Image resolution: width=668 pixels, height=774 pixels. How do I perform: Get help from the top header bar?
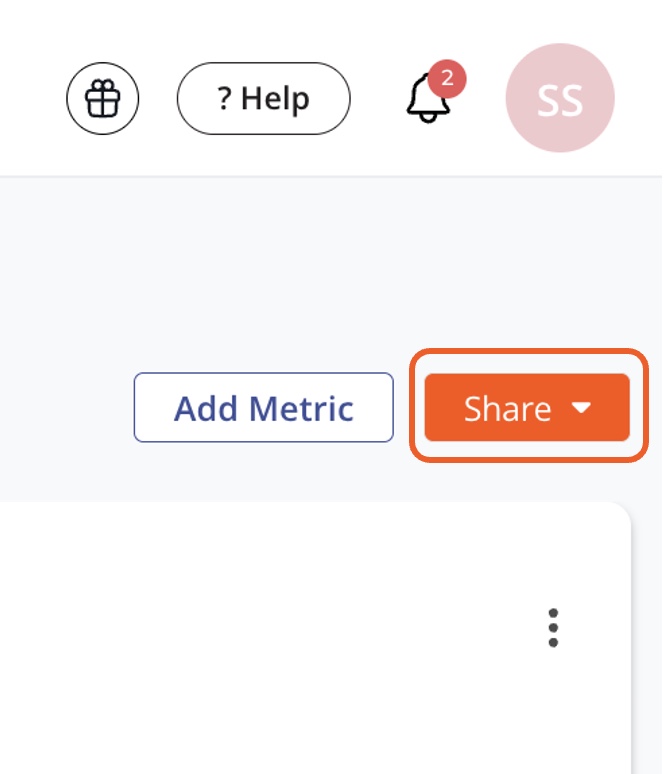[x=264, y=99]
